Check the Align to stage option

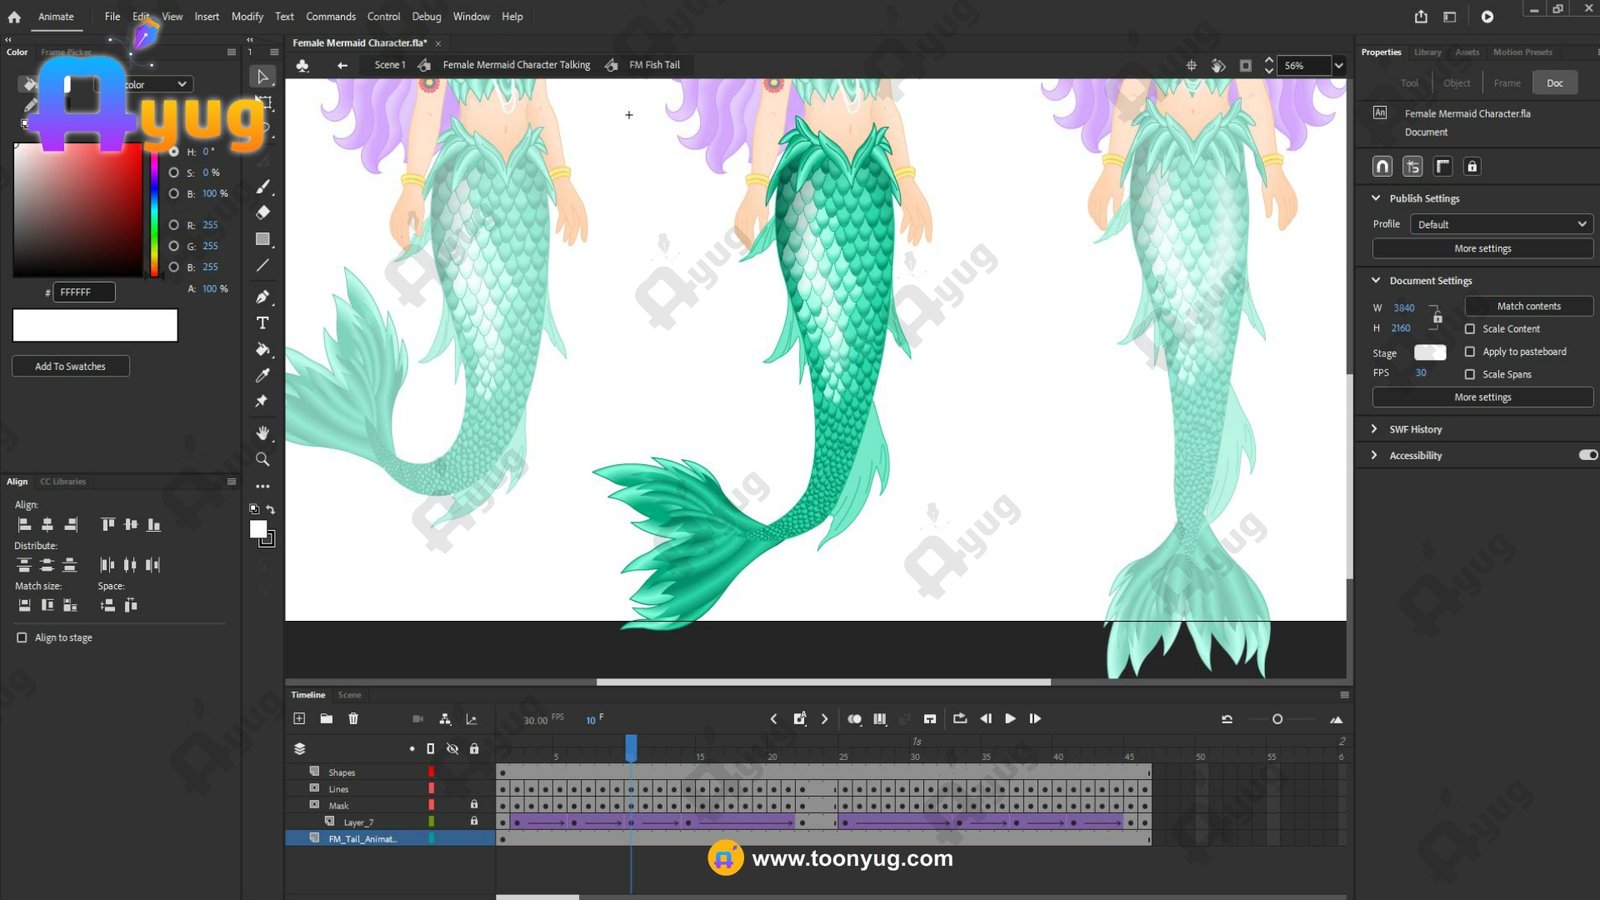[x=22, y=637]
